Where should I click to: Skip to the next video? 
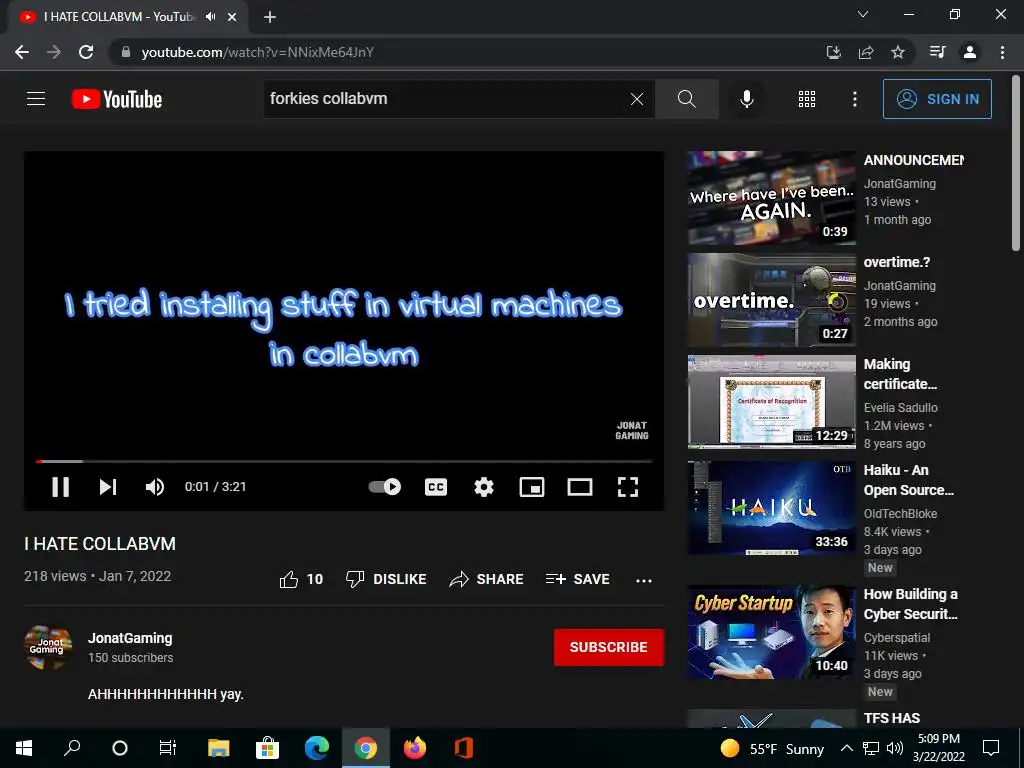(x=108, y=487)
